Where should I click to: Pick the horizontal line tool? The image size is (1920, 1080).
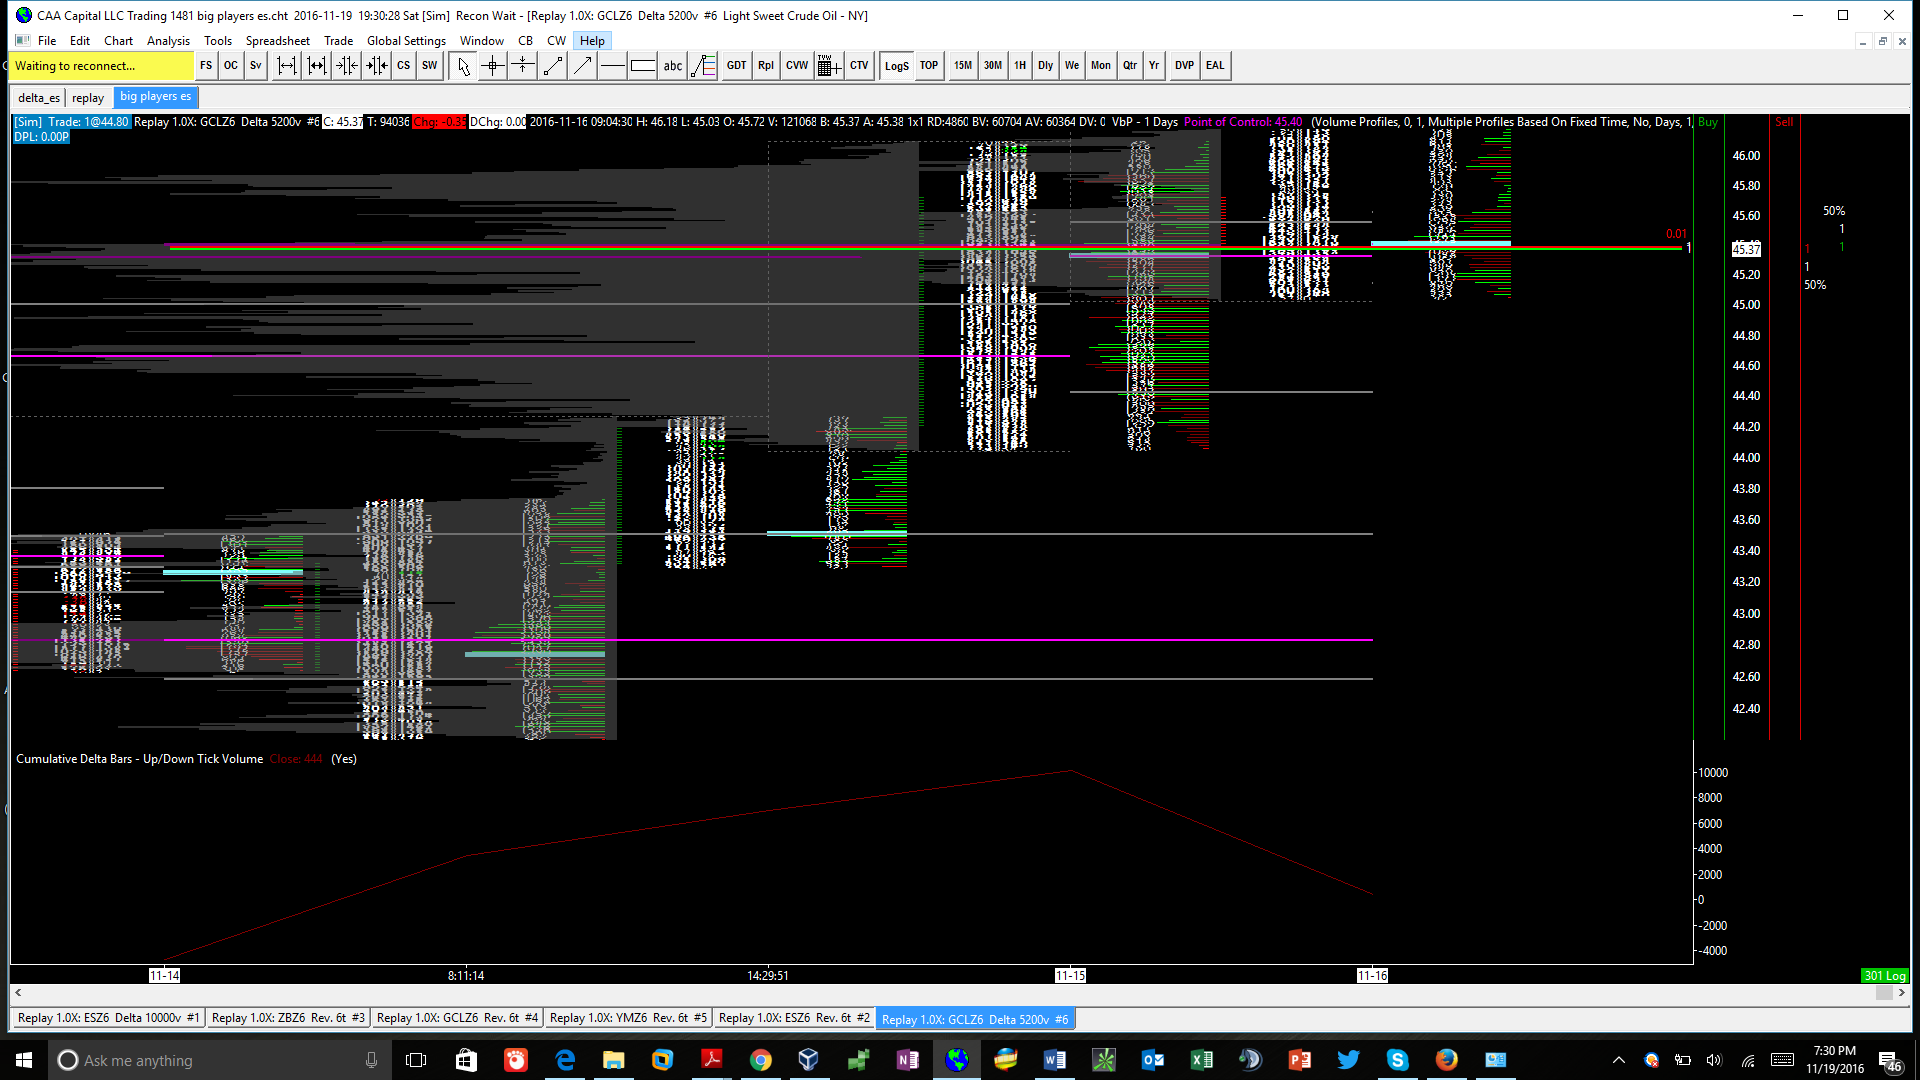coord(613,66)
